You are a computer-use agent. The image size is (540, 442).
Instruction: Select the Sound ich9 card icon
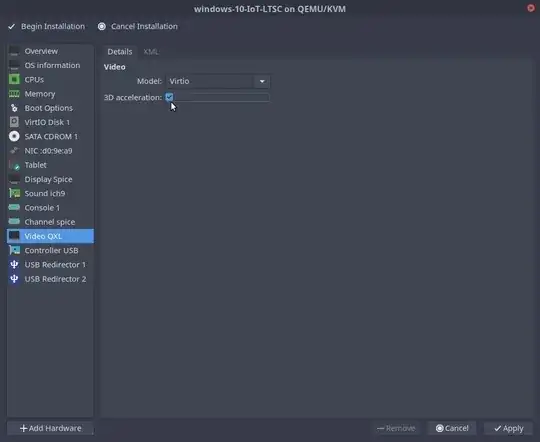click(14, 193)
